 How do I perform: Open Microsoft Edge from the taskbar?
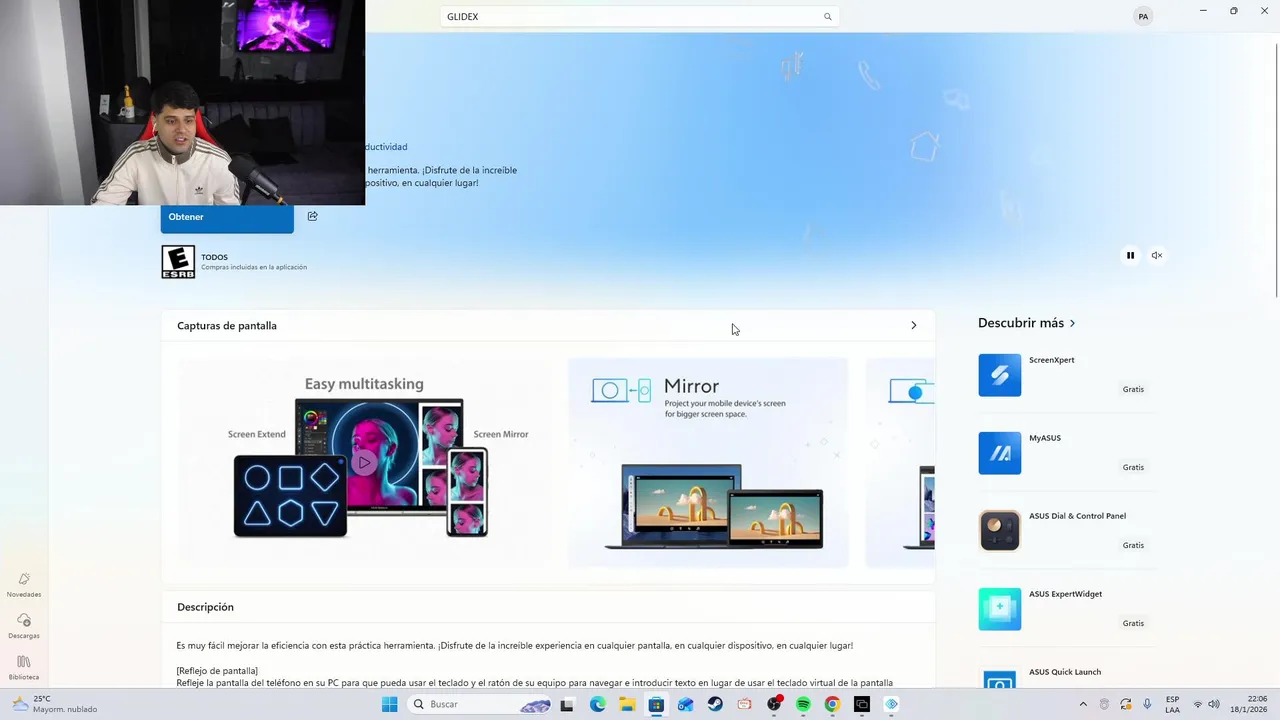pyautogui.click(x=597, y=704)
